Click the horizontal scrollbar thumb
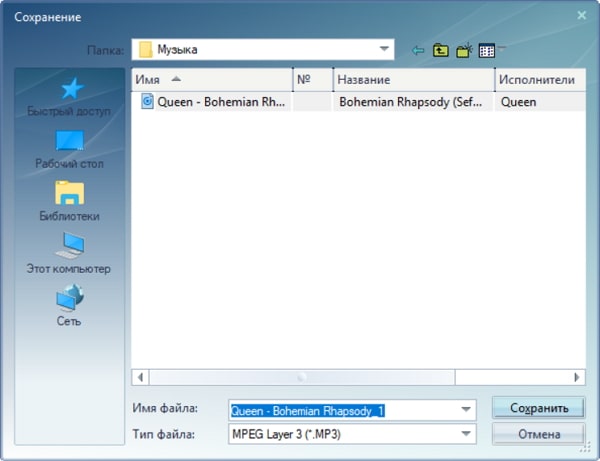The height and width of the screenshot is (461, 600). point(302,377)
